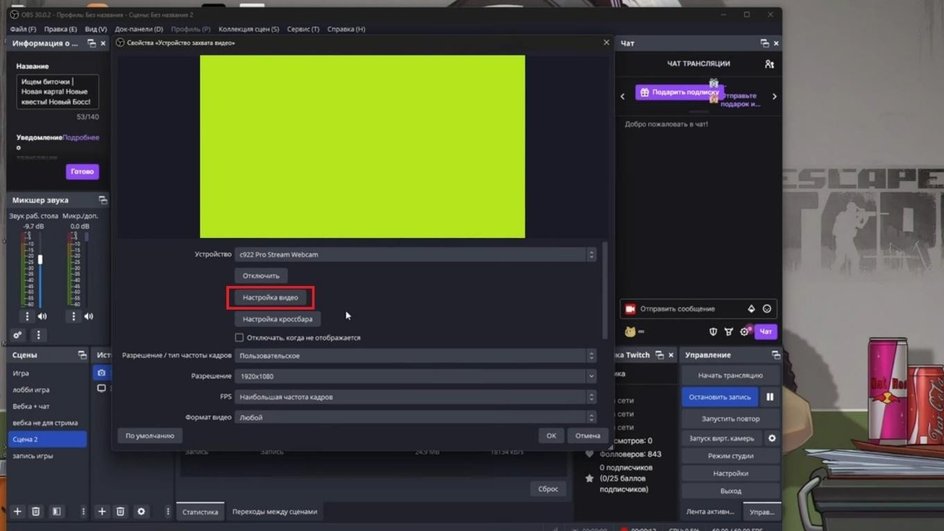Click the stream title text field

click(57, 92)
